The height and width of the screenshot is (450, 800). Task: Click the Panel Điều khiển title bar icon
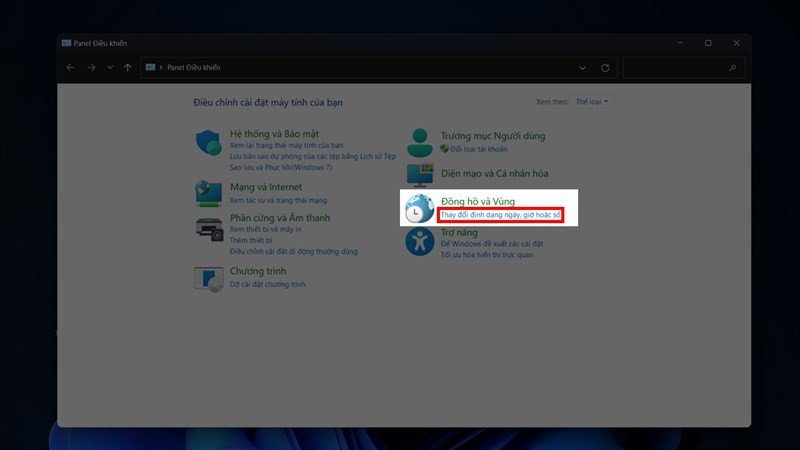tap(66, 43)
